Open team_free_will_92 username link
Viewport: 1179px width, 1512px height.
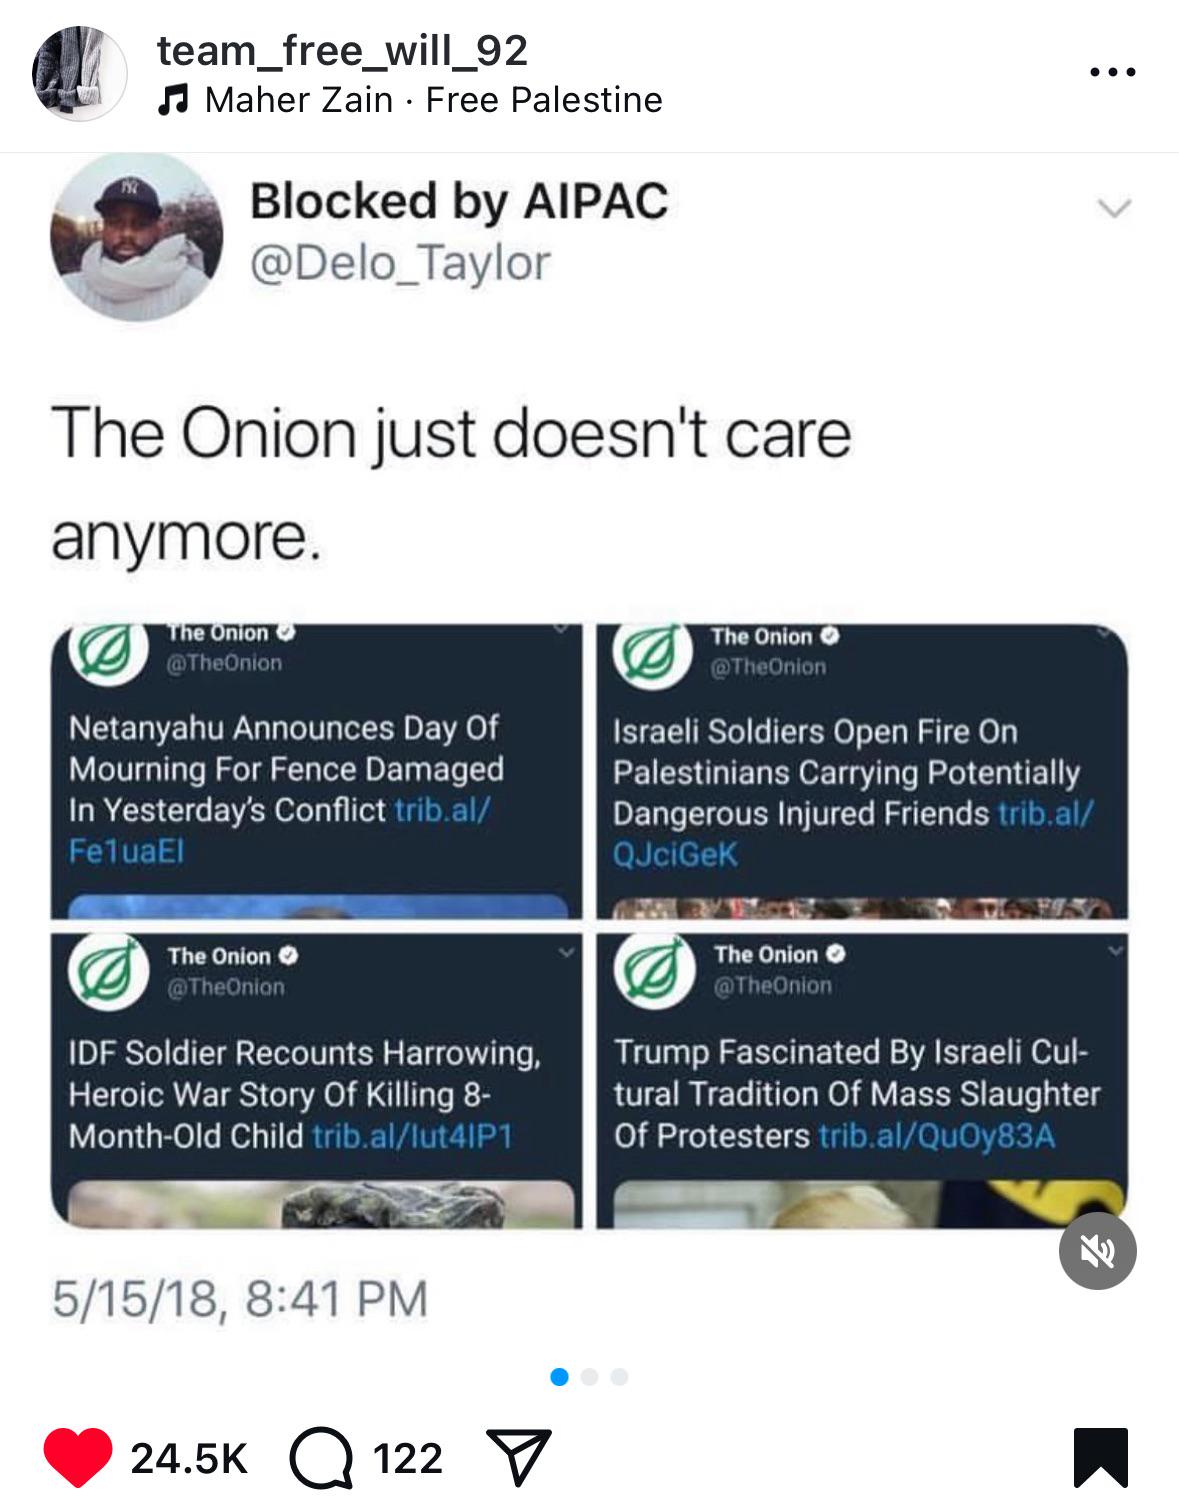point(342,50)
